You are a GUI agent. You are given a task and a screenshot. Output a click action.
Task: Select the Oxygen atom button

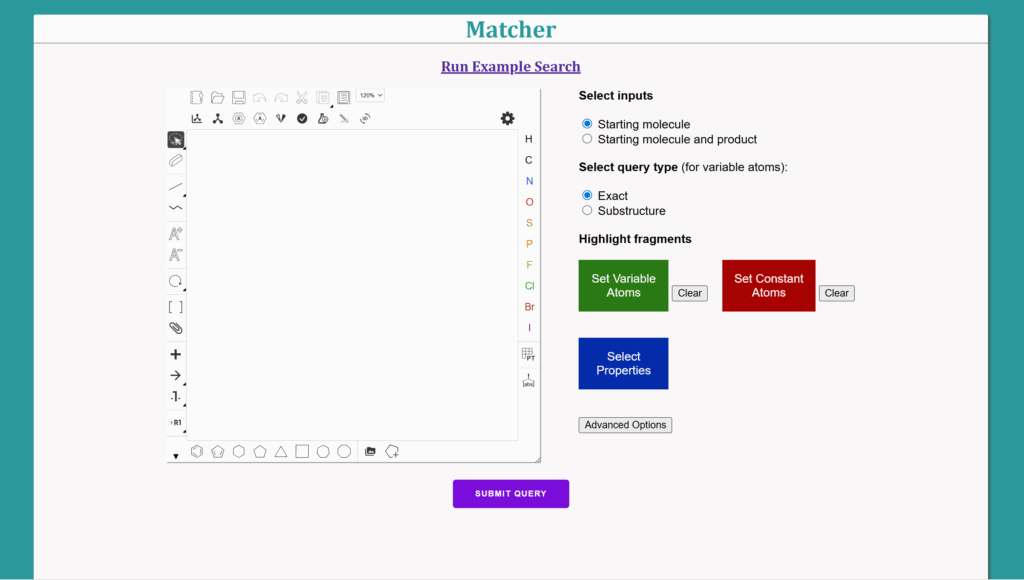click(529, 202)
